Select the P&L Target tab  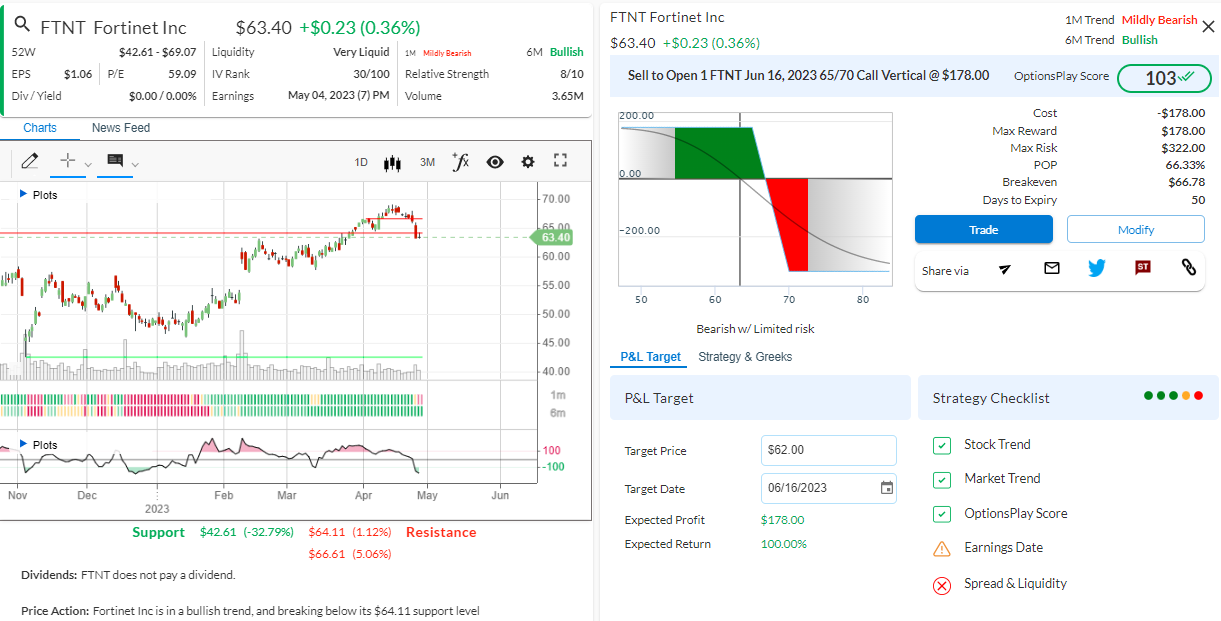(650, 357)
